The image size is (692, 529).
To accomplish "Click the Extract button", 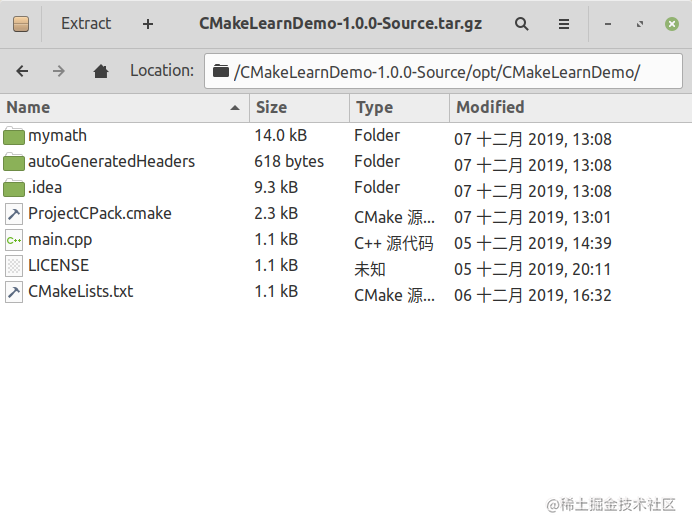I will pos(86,23).
